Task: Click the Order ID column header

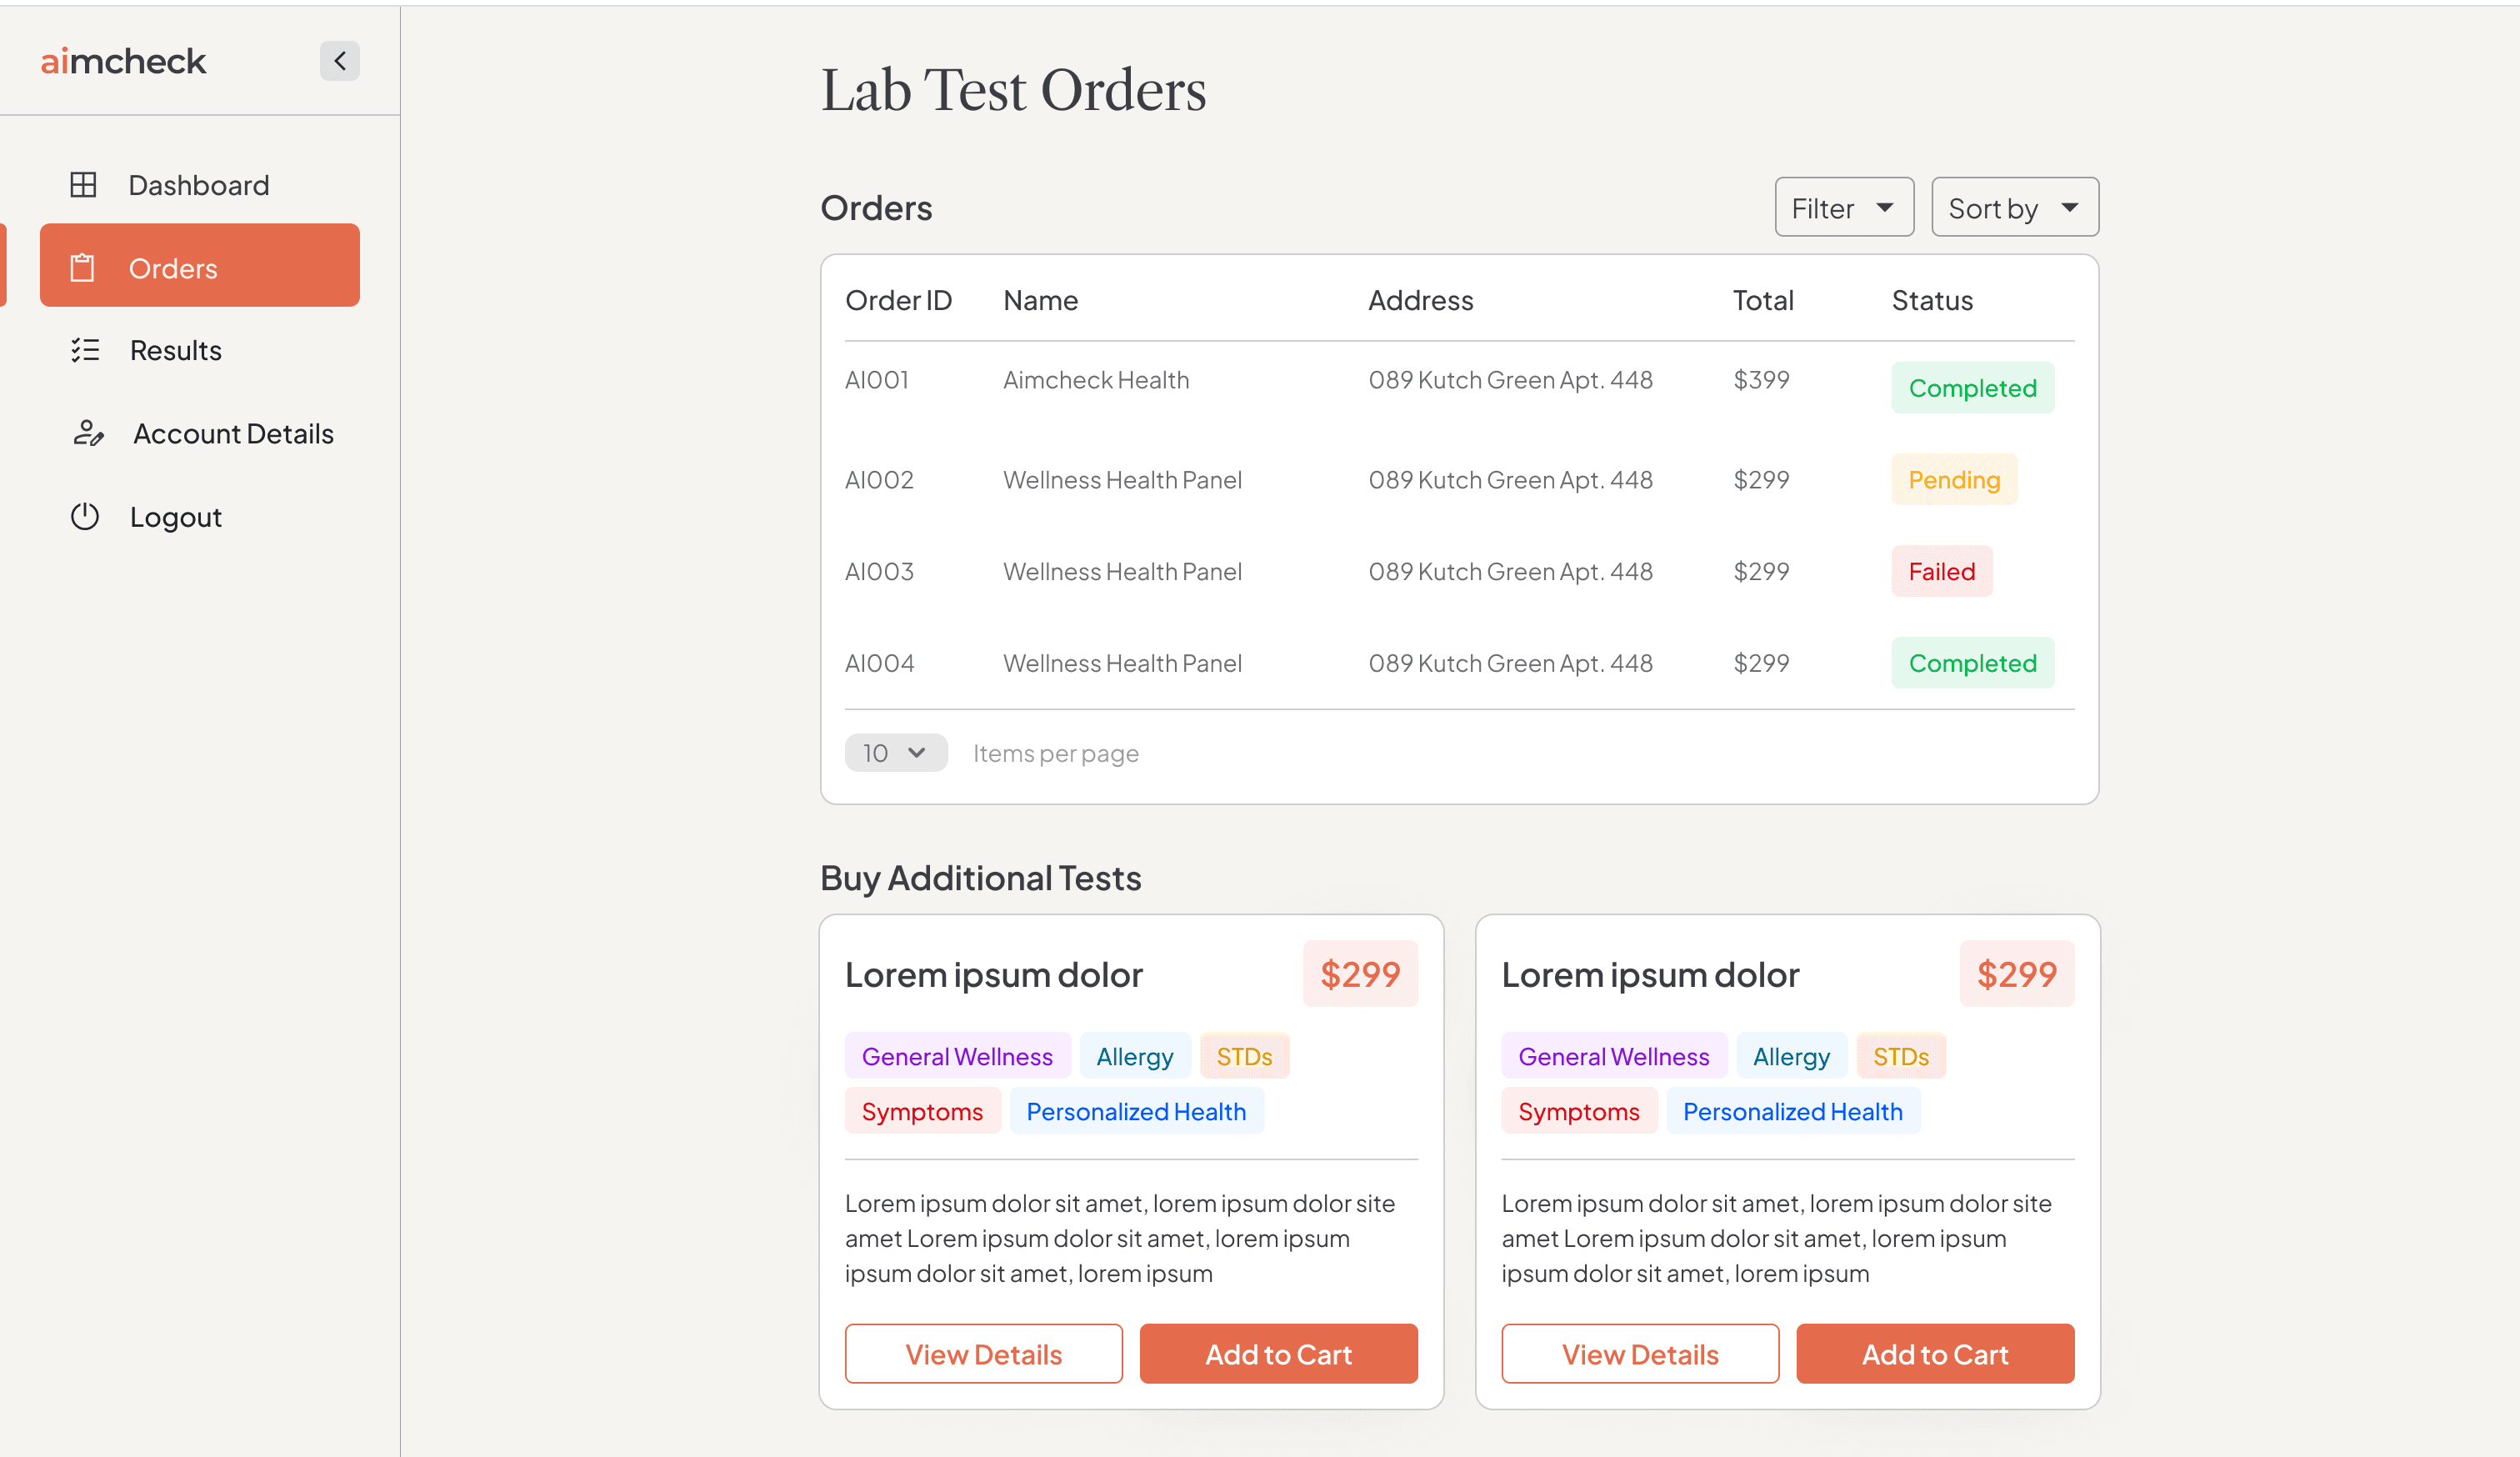Action: pyautogui.click(x=898, y=300)
